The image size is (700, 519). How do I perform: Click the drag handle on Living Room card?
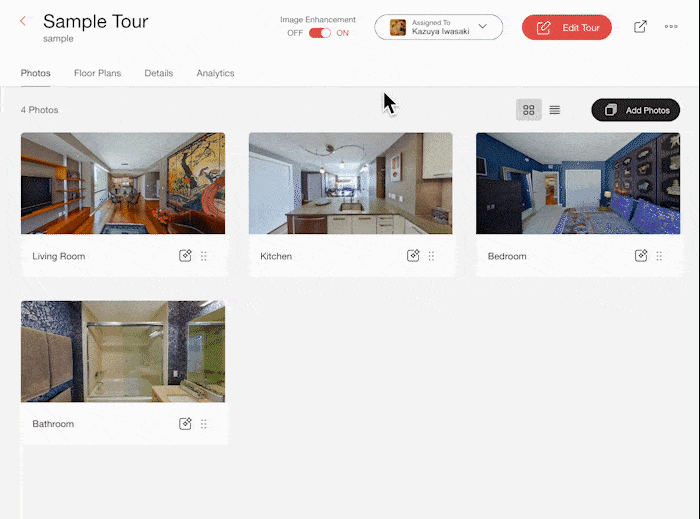click(x=204, y=256)
